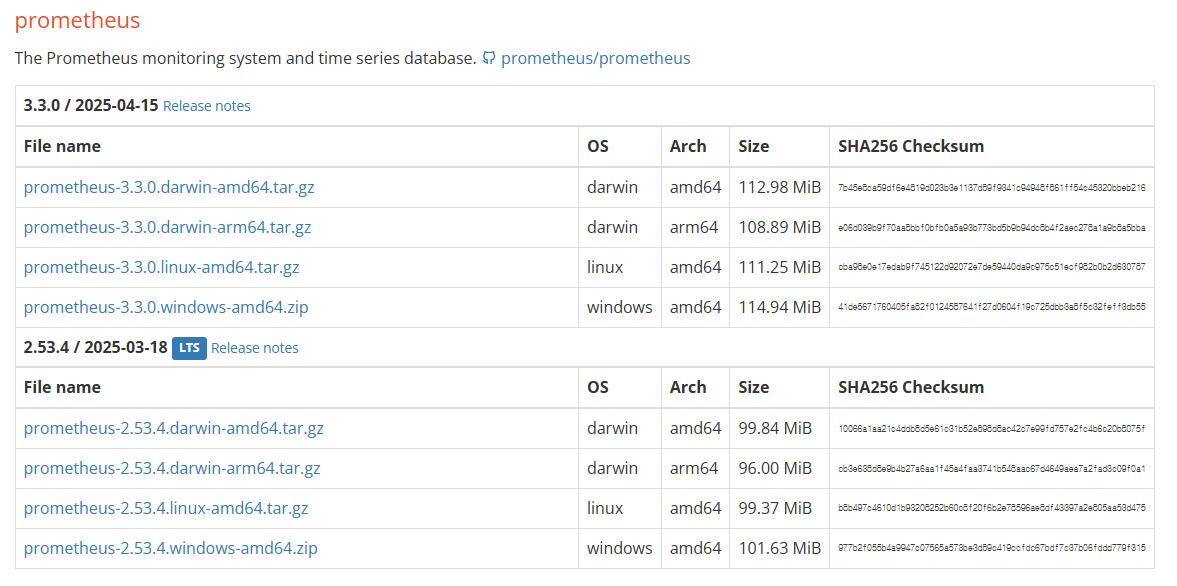Click the 111.25 MiB size cell
1177x586 pixels.
tap(779, 267)
